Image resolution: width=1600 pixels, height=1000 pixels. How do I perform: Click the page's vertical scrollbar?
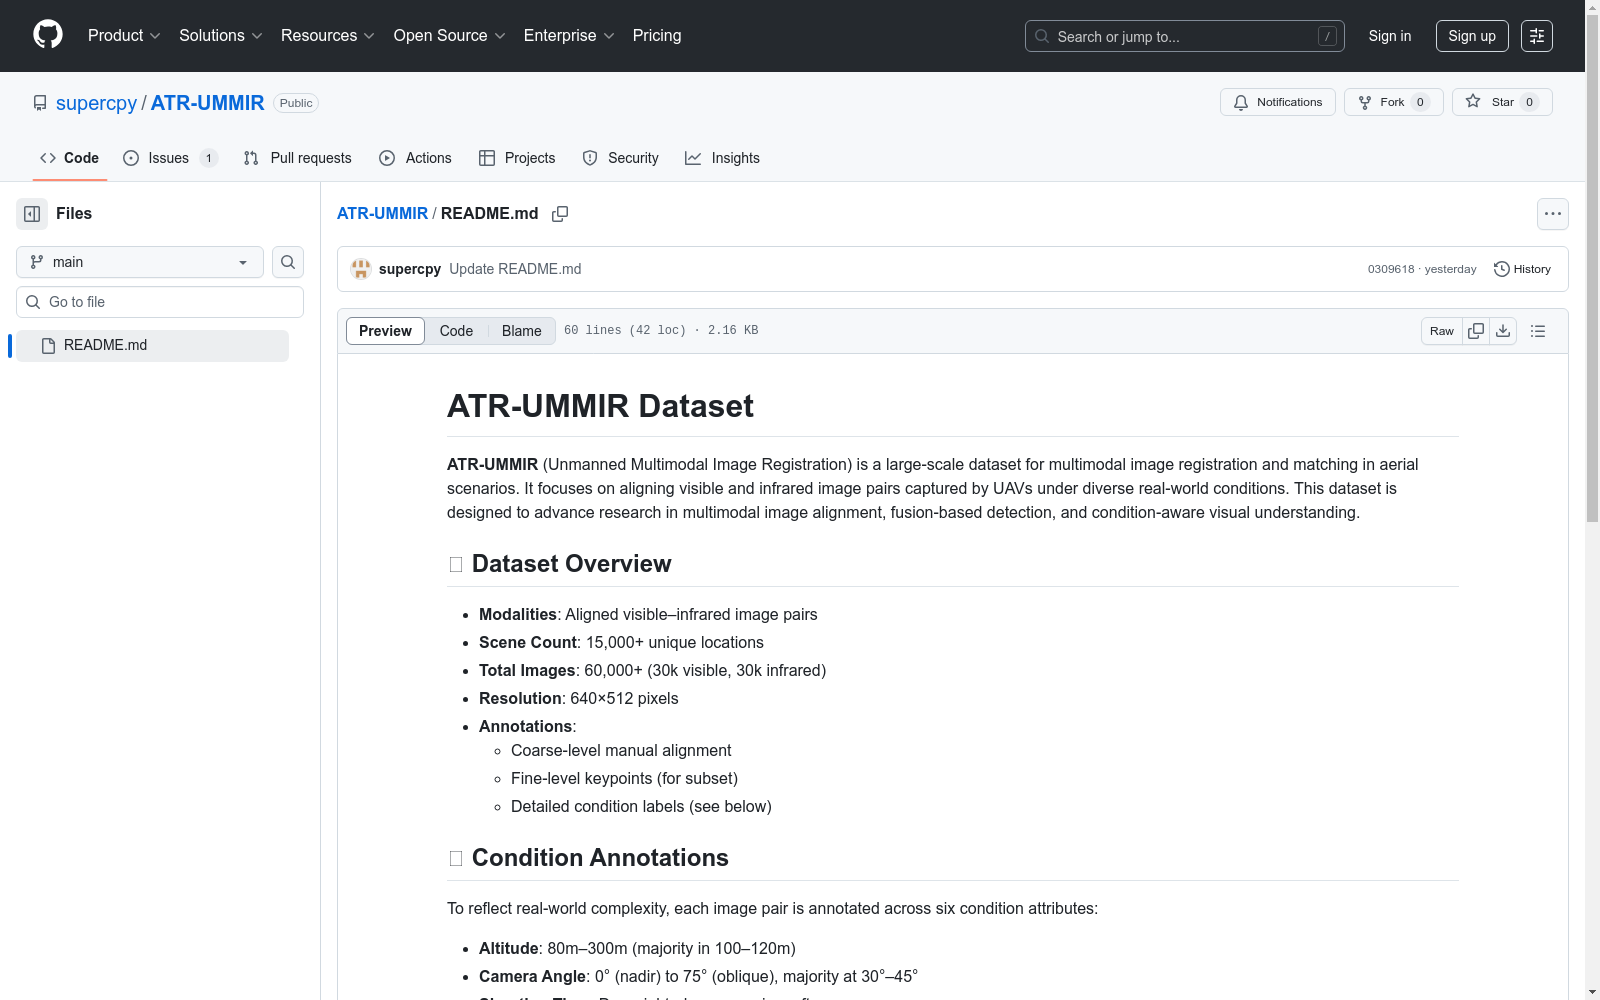[1592, 300]
